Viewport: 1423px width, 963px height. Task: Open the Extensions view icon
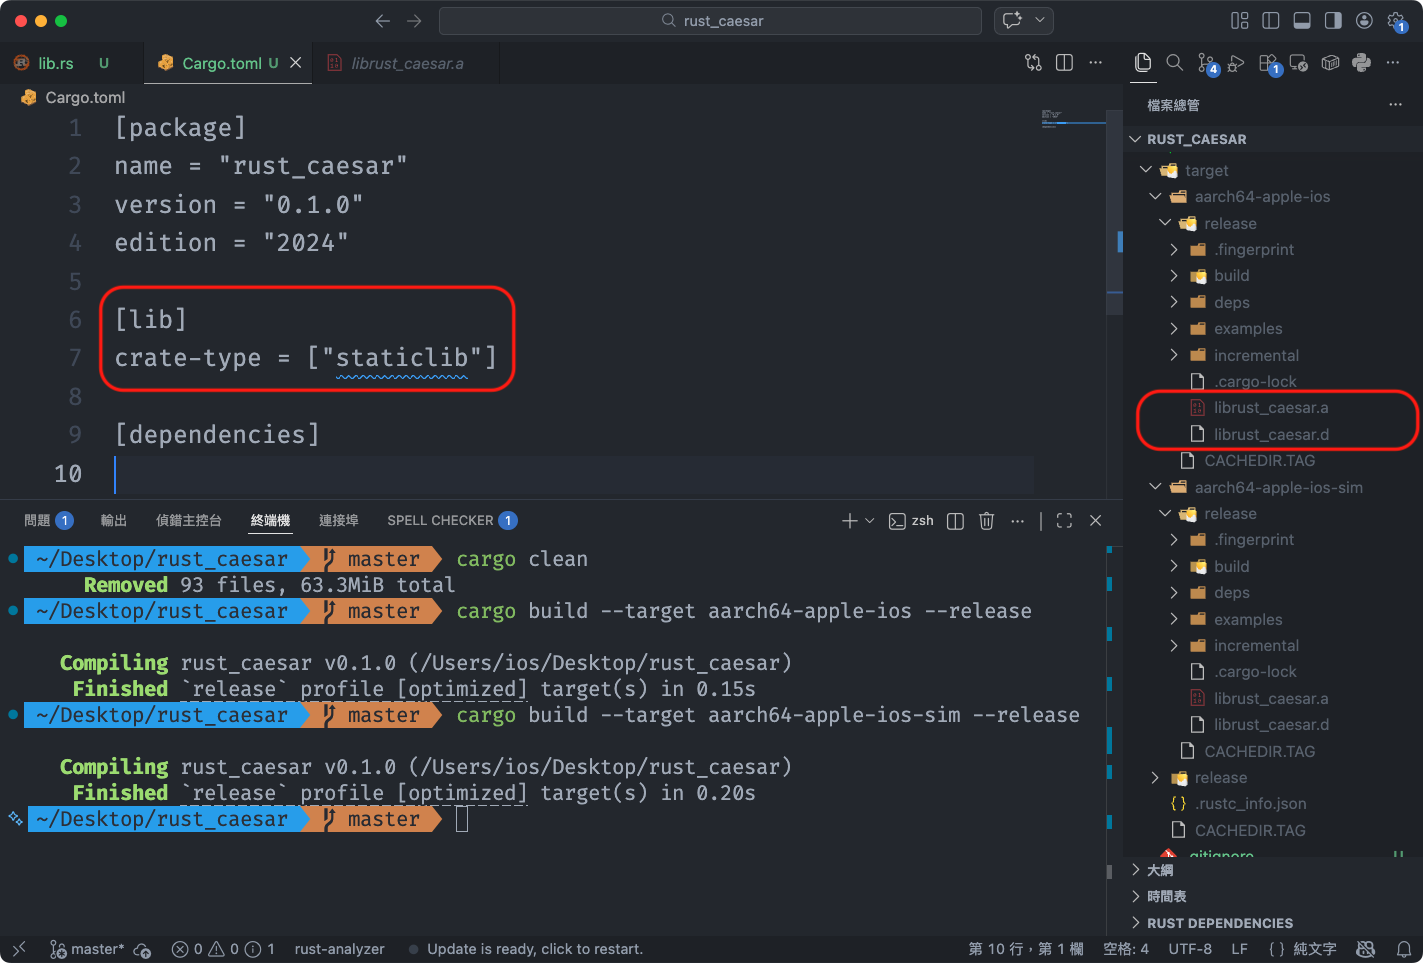[x=1268, y=63]
